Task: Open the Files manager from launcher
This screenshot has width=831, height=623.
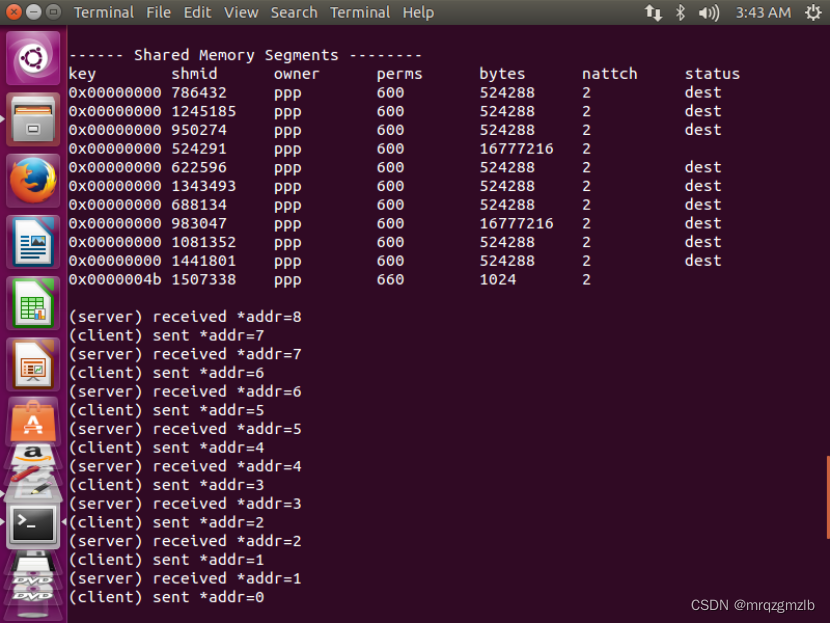Action: [x=33, y=119]
